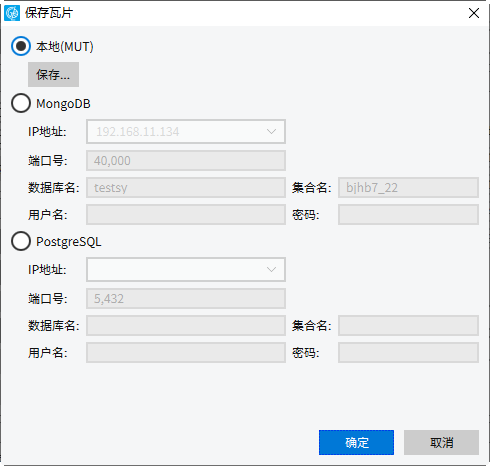Close the 保存瓦片 dialog
This screenshot has height=466, width=490.
tap(473, 13)
